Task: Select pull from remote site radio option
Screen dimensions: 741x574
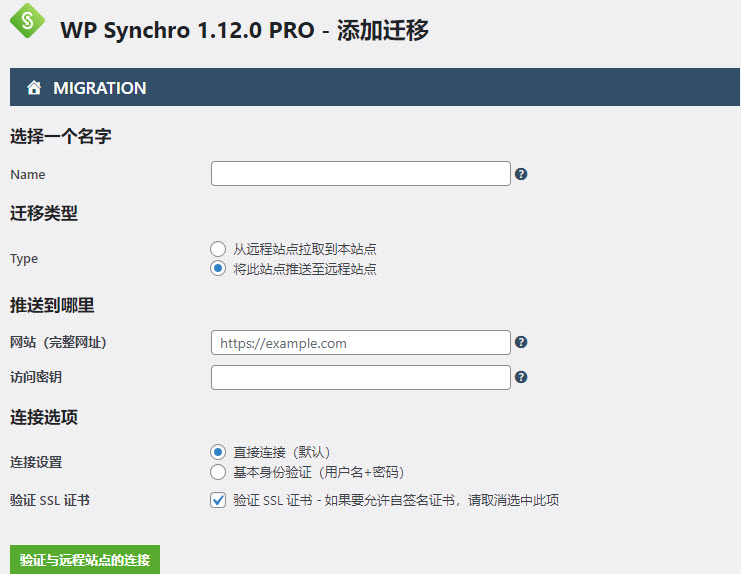Action: coord(218,248)
